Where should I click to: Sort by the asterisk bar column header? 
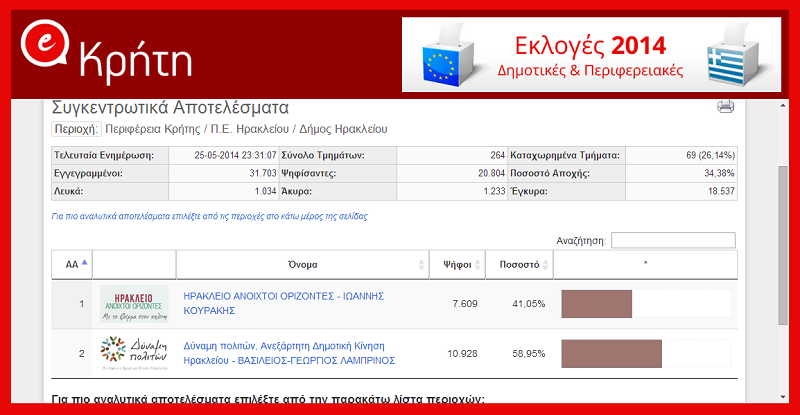point(645,265)
